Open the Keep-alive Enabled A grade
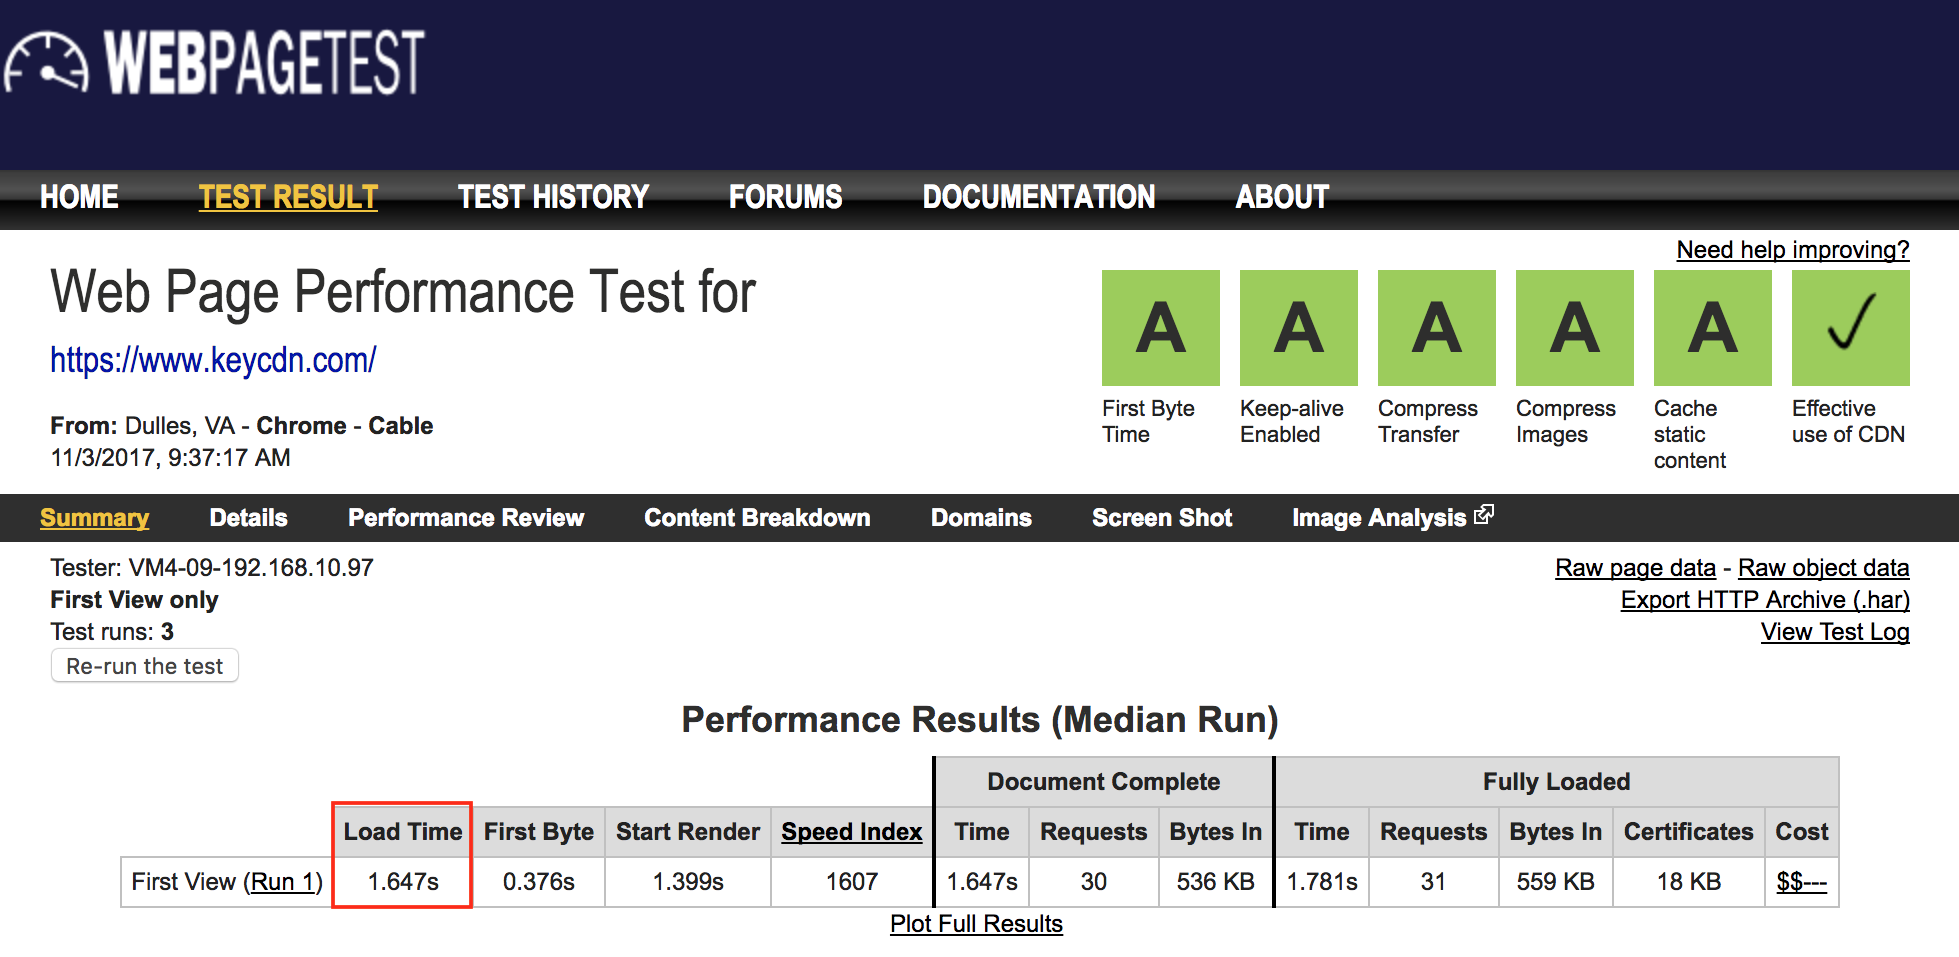This screenshot has height=957, width=1959. [1298, 328]
